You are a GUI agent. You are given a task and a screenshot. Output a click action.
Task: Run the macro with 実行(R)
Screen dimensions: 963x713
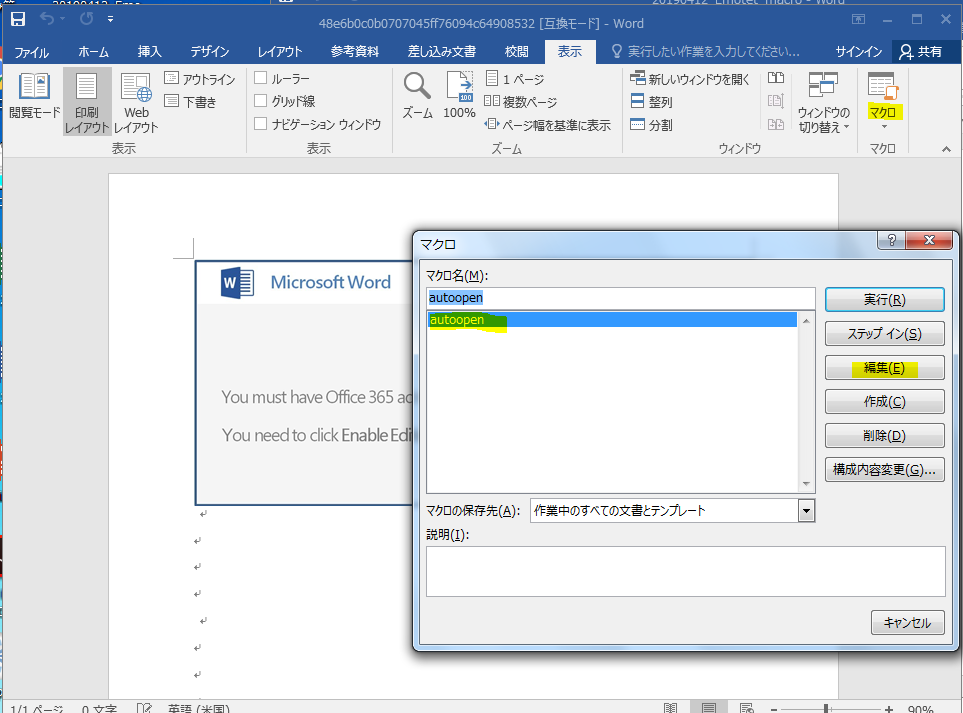tap(884, 300)
